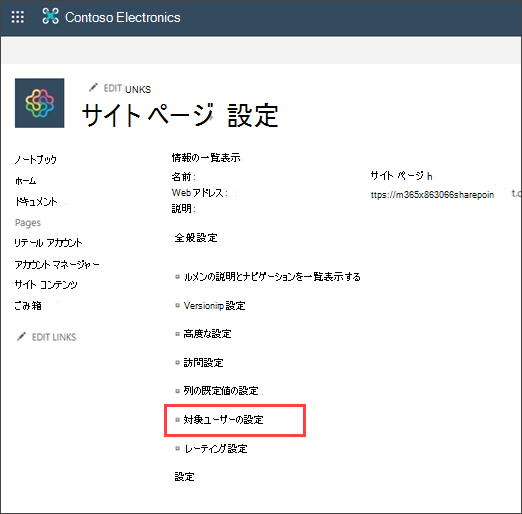The image size is (522, 514).
Task: Open Versioning 設定 link
Action: tap(214, 306)
